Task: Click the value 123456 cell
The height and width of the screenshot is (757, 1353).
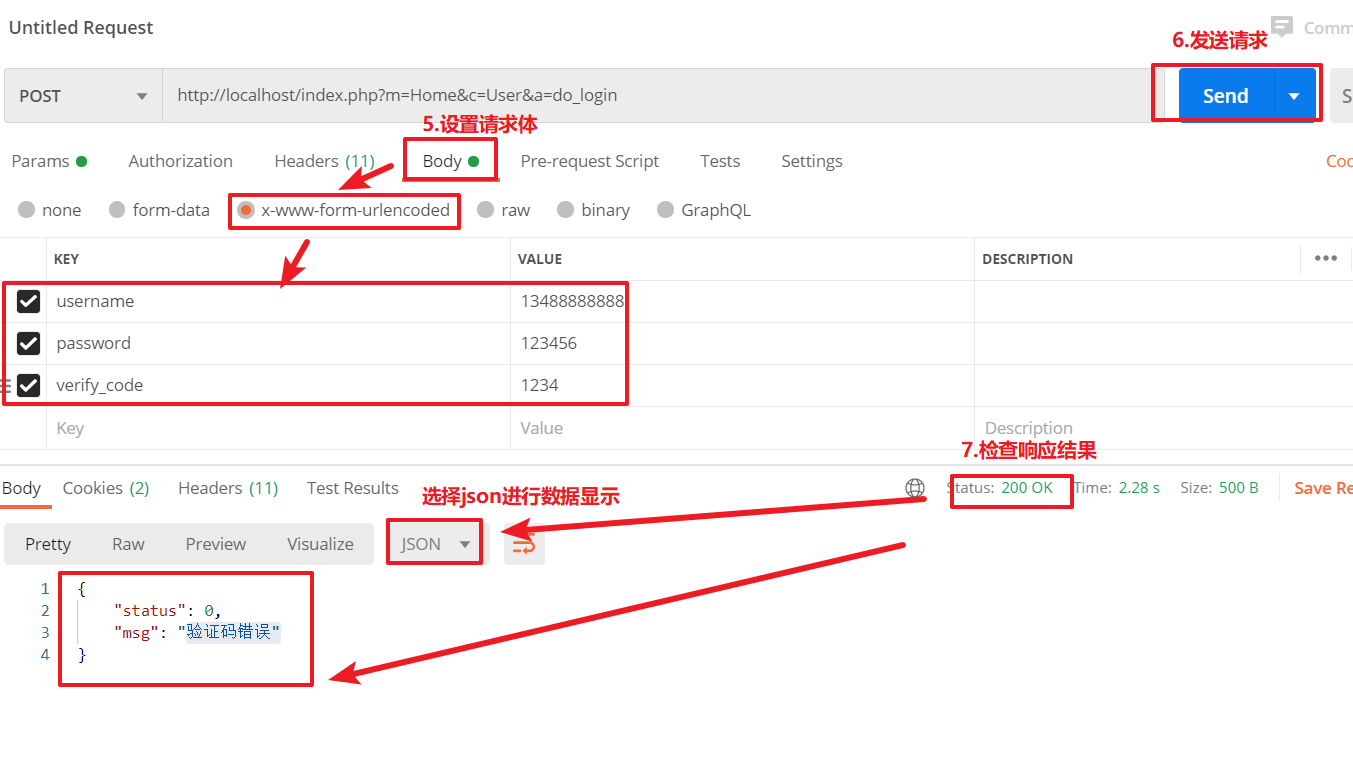Action: 742,343
